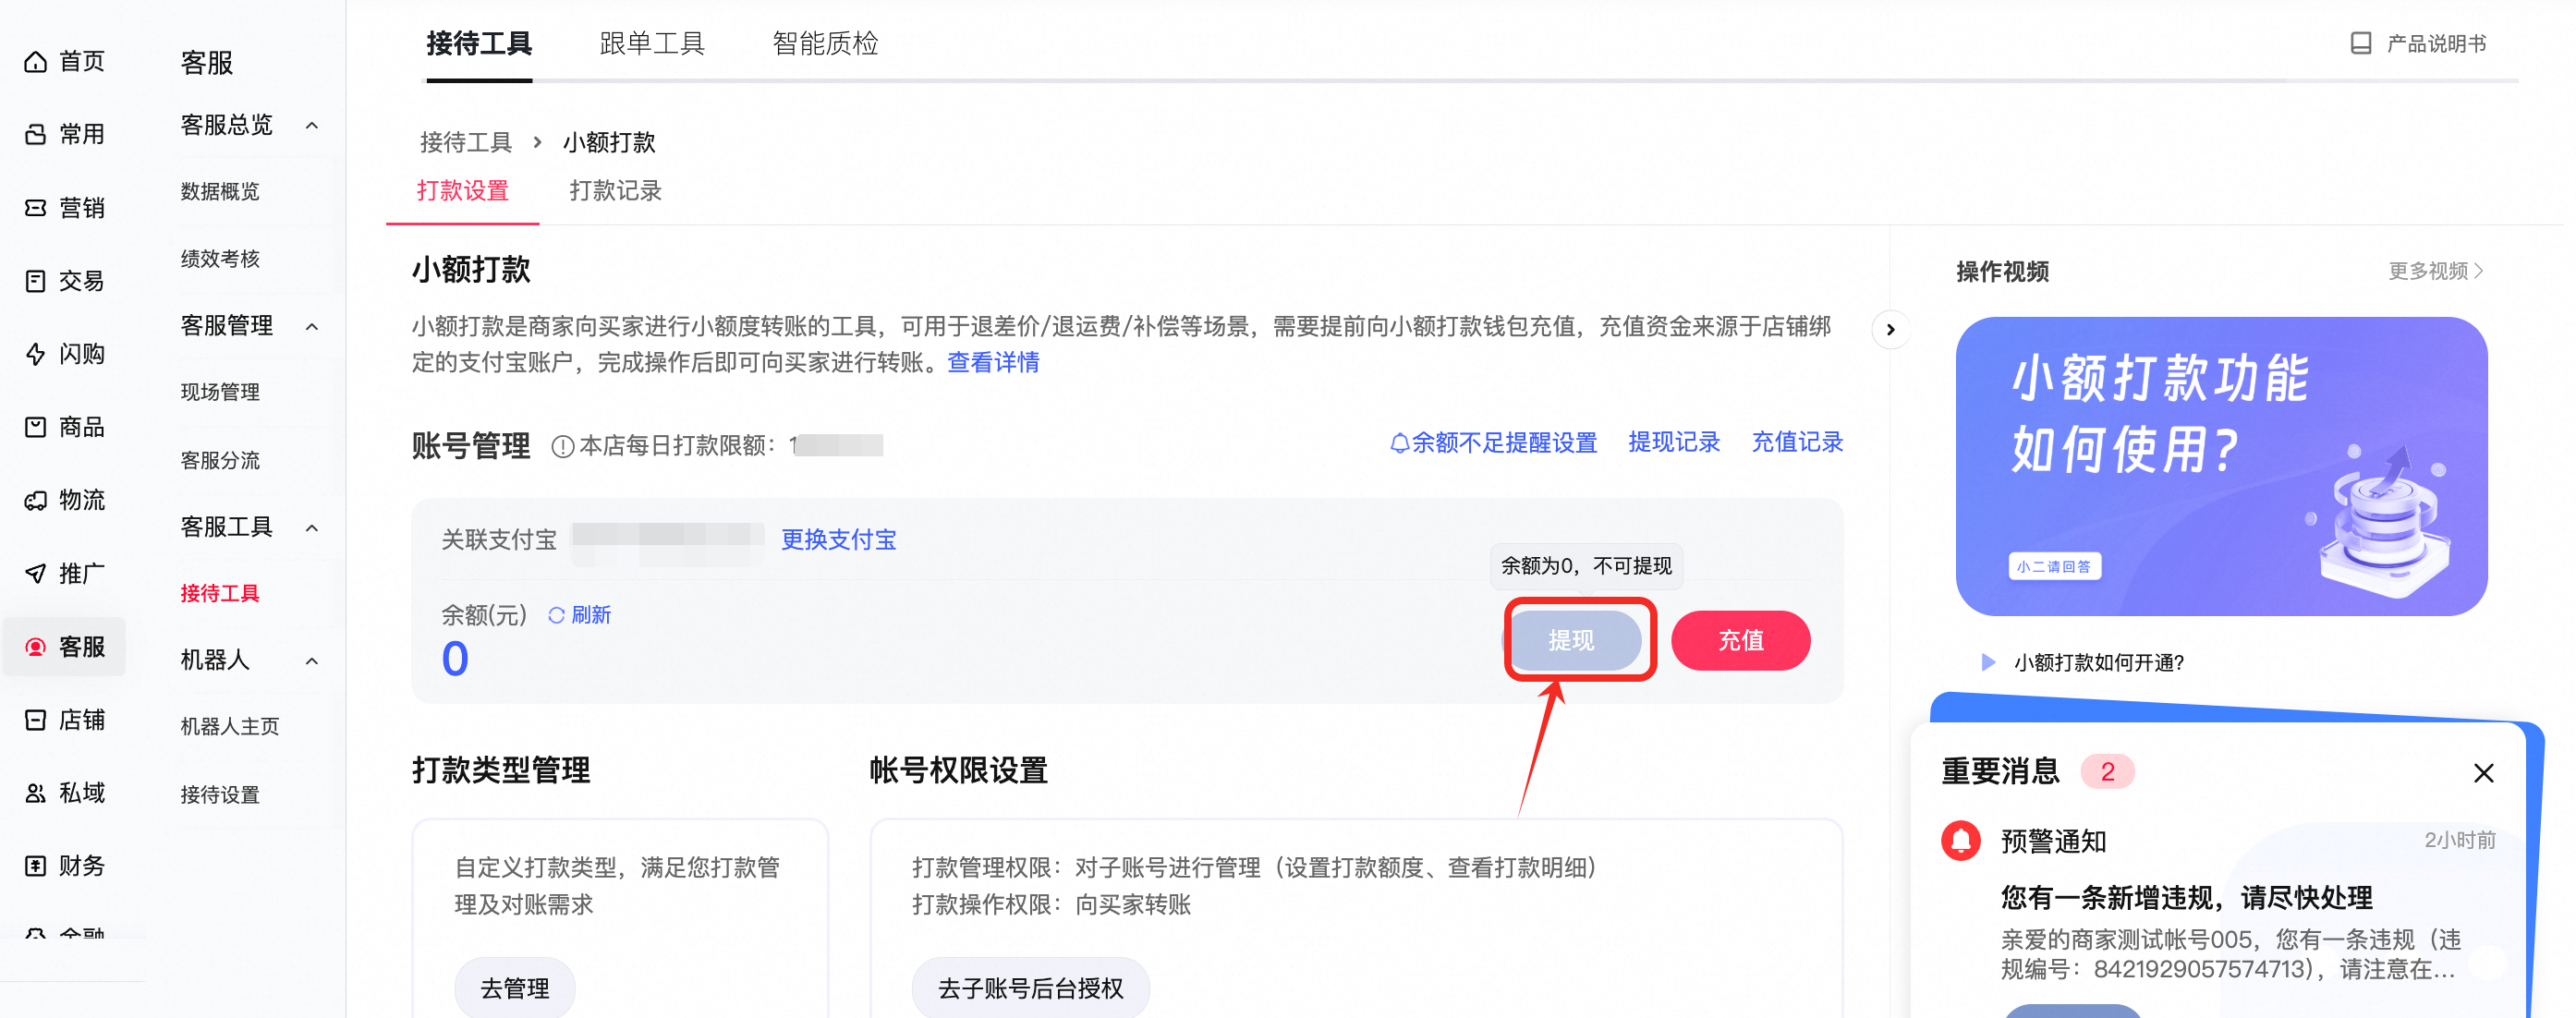Viewport: 2576px width, 1018px height.
Task: Open 余额不足提醒设置 link
Action: click(1504, 443)
